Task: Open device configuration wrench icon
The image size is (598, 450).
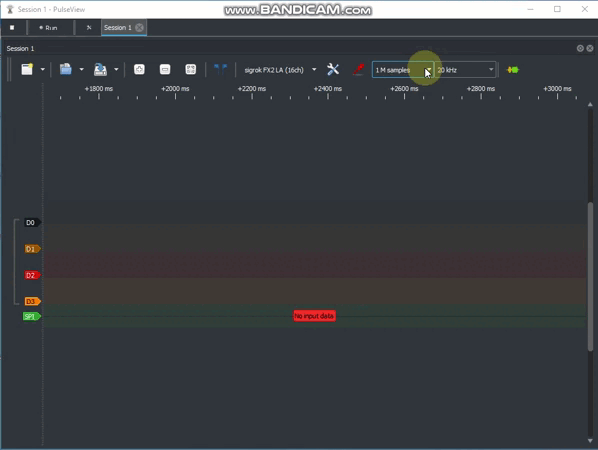Action: (333, 69)
